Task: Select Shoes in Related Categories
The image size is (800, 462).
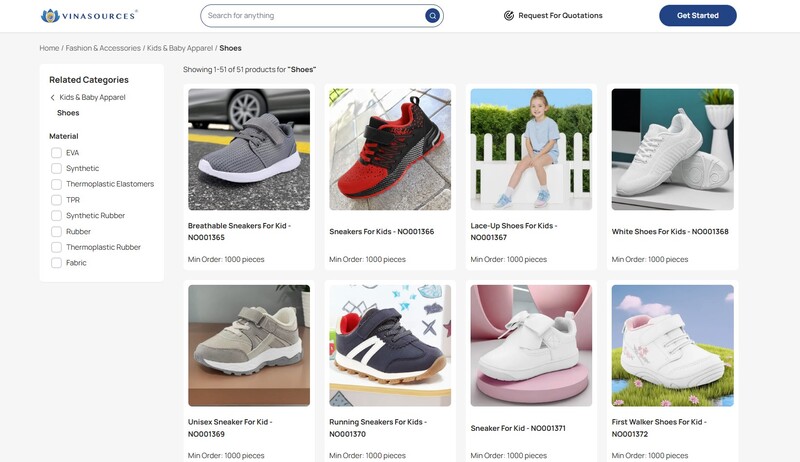Action: click(68, 113)
